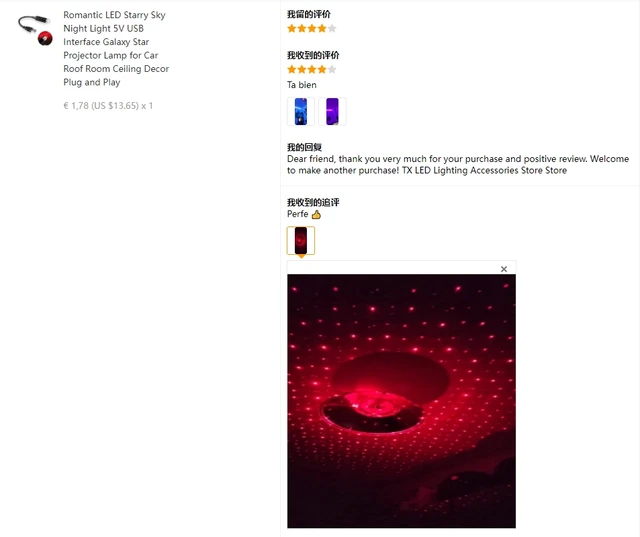Click the "Perfe" follow-up review text
640x537 pixels.
(298, 214)
